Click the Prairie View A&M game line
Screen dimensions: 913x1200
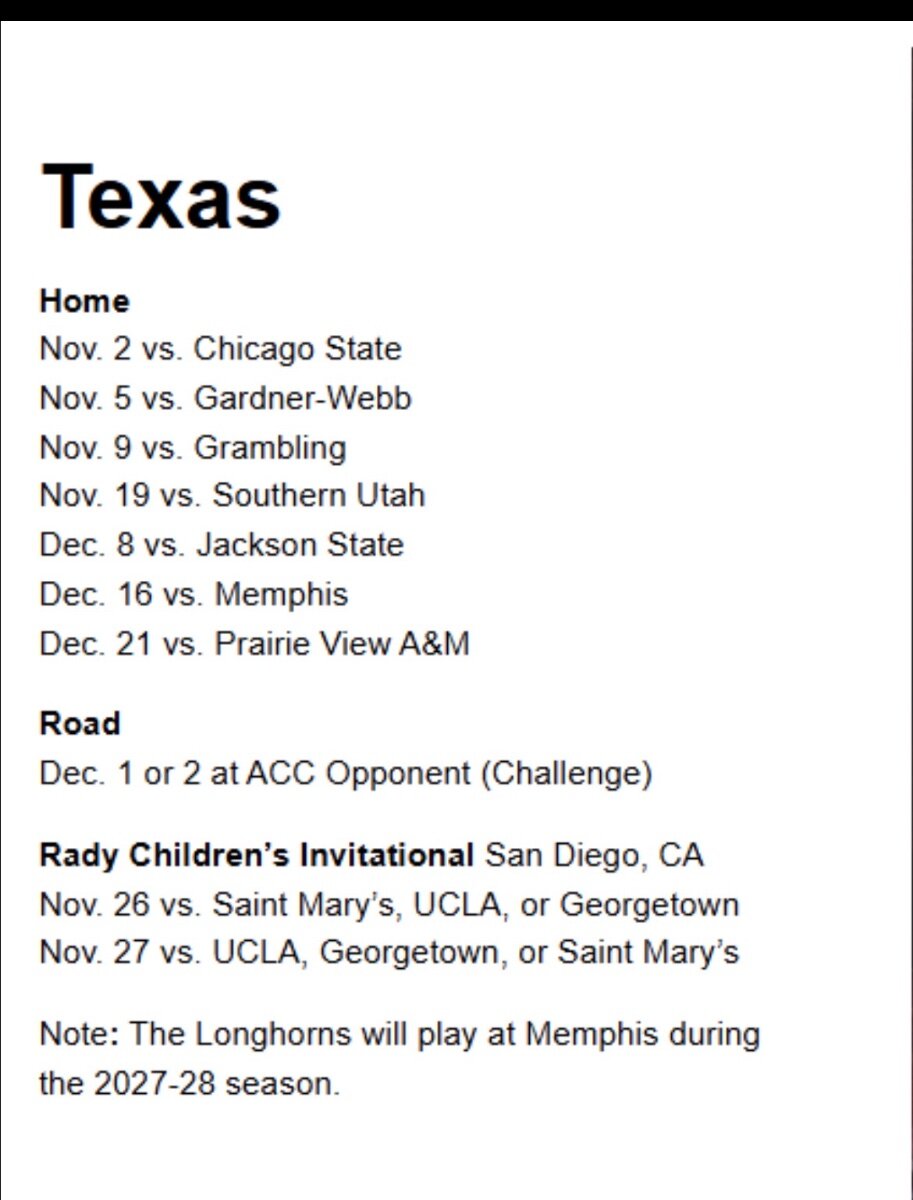tap(254, 643)
